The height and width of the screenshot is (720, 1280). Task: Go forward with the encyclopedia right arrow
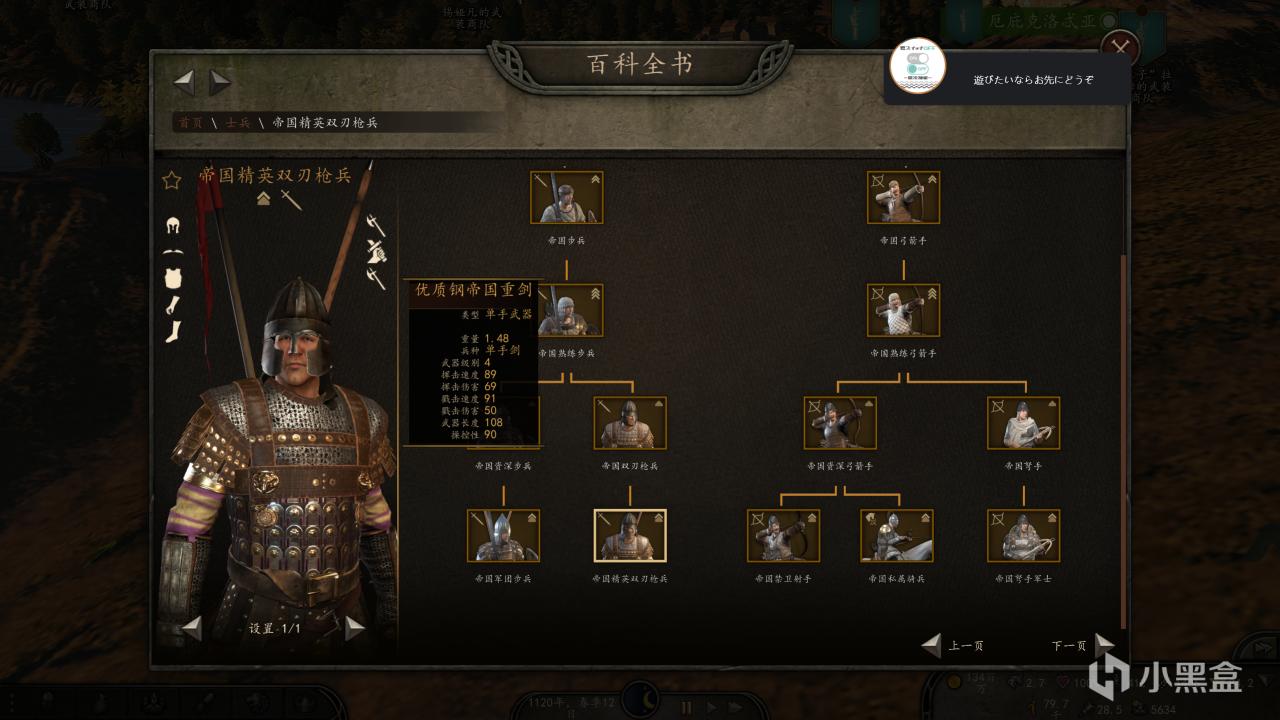(220, 83)
